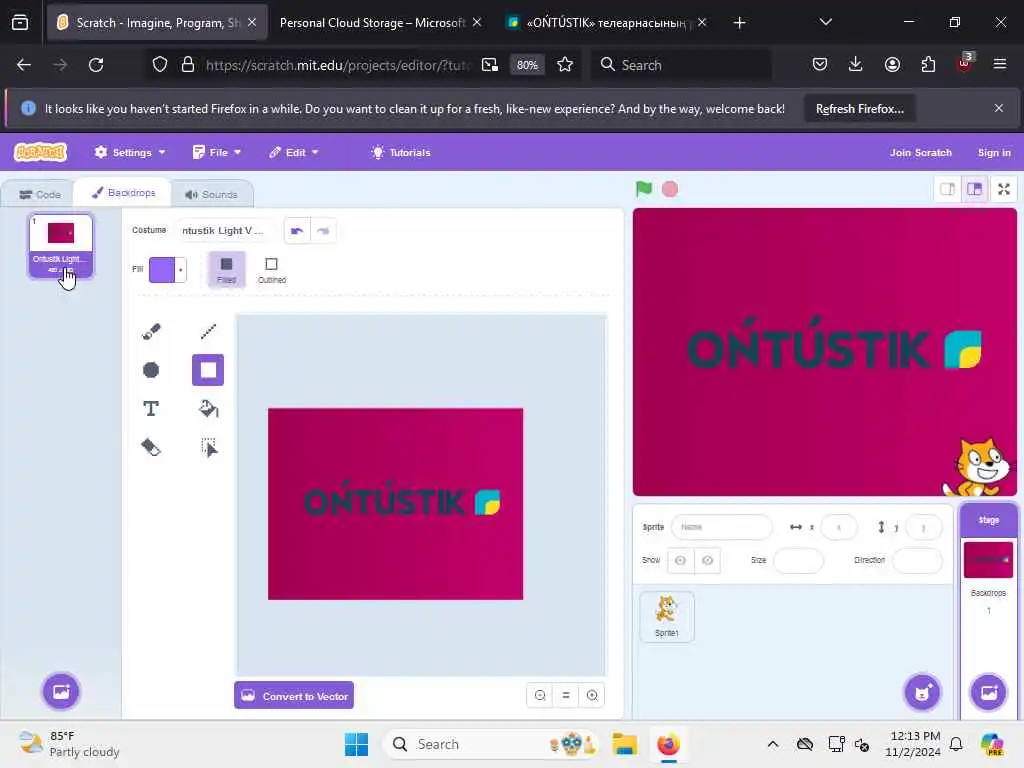Screen dimensions: 1024x768
Task: Dismiss the Firefox notification bar
Action: pyautogui.click(x=999, y=108)
